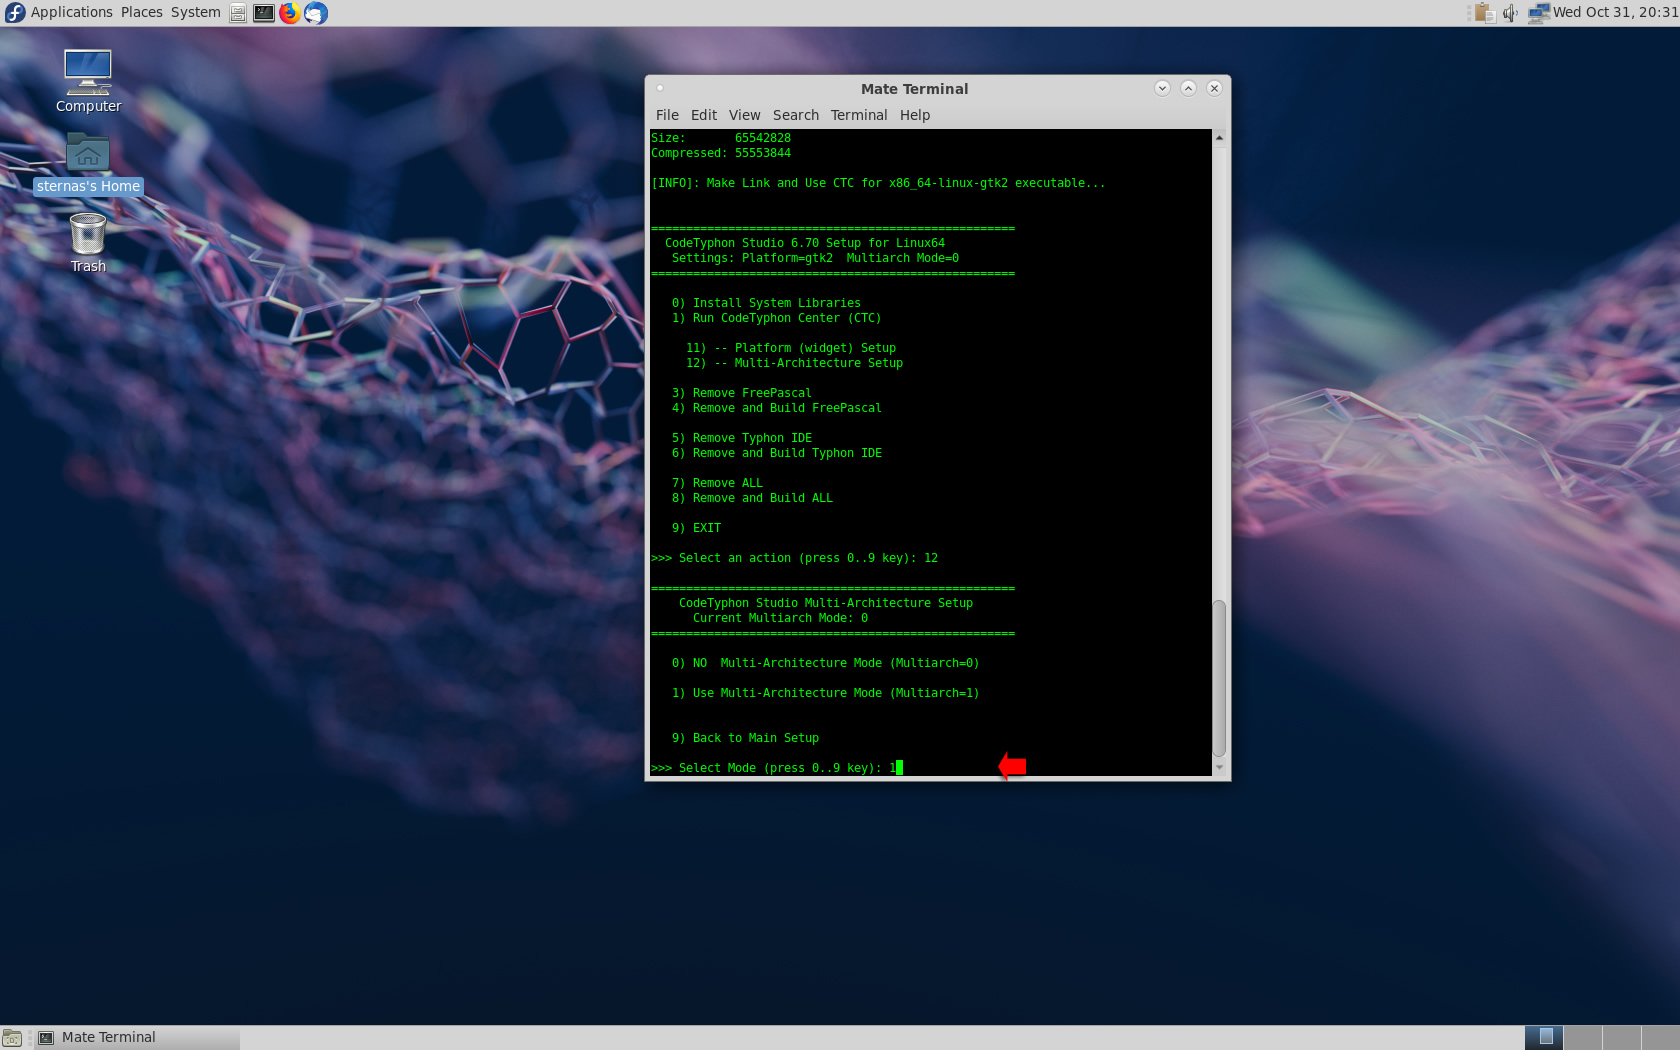Screen dimensions: 1680x1050
Task: Minimize the Mate Terminal window
Action: tap(1162, 88)
